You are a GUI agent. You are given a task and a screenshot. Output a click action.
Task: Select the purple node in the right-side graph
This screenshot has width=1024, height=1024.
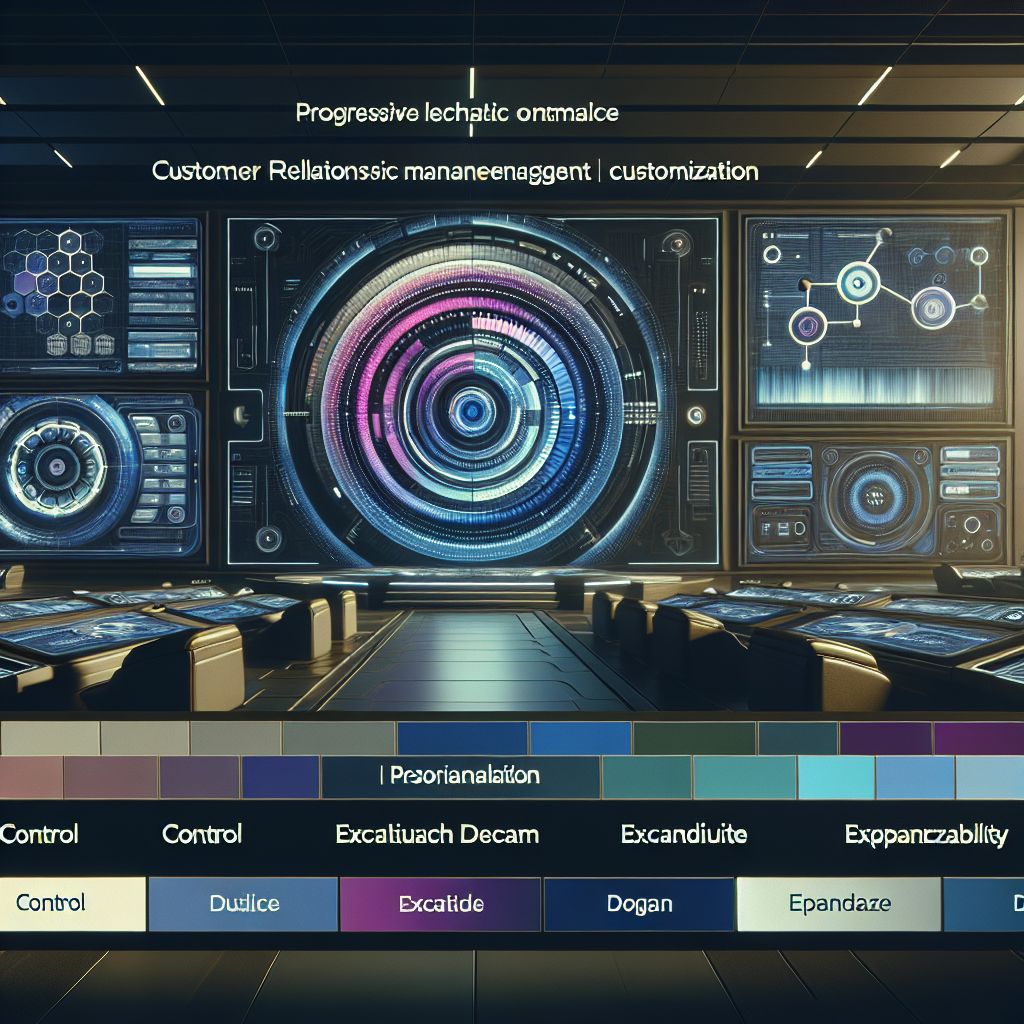pyautogui.click(x=806, y=325)
